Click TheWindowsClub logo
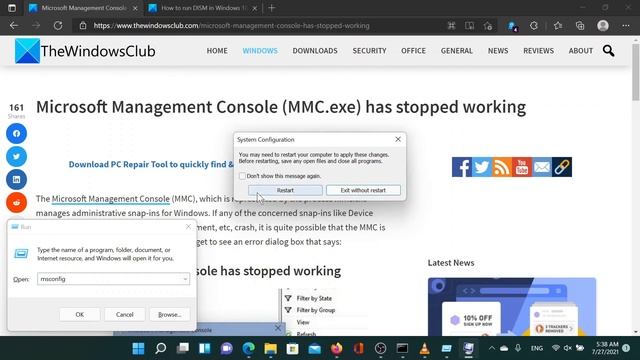 click(85, 51)
